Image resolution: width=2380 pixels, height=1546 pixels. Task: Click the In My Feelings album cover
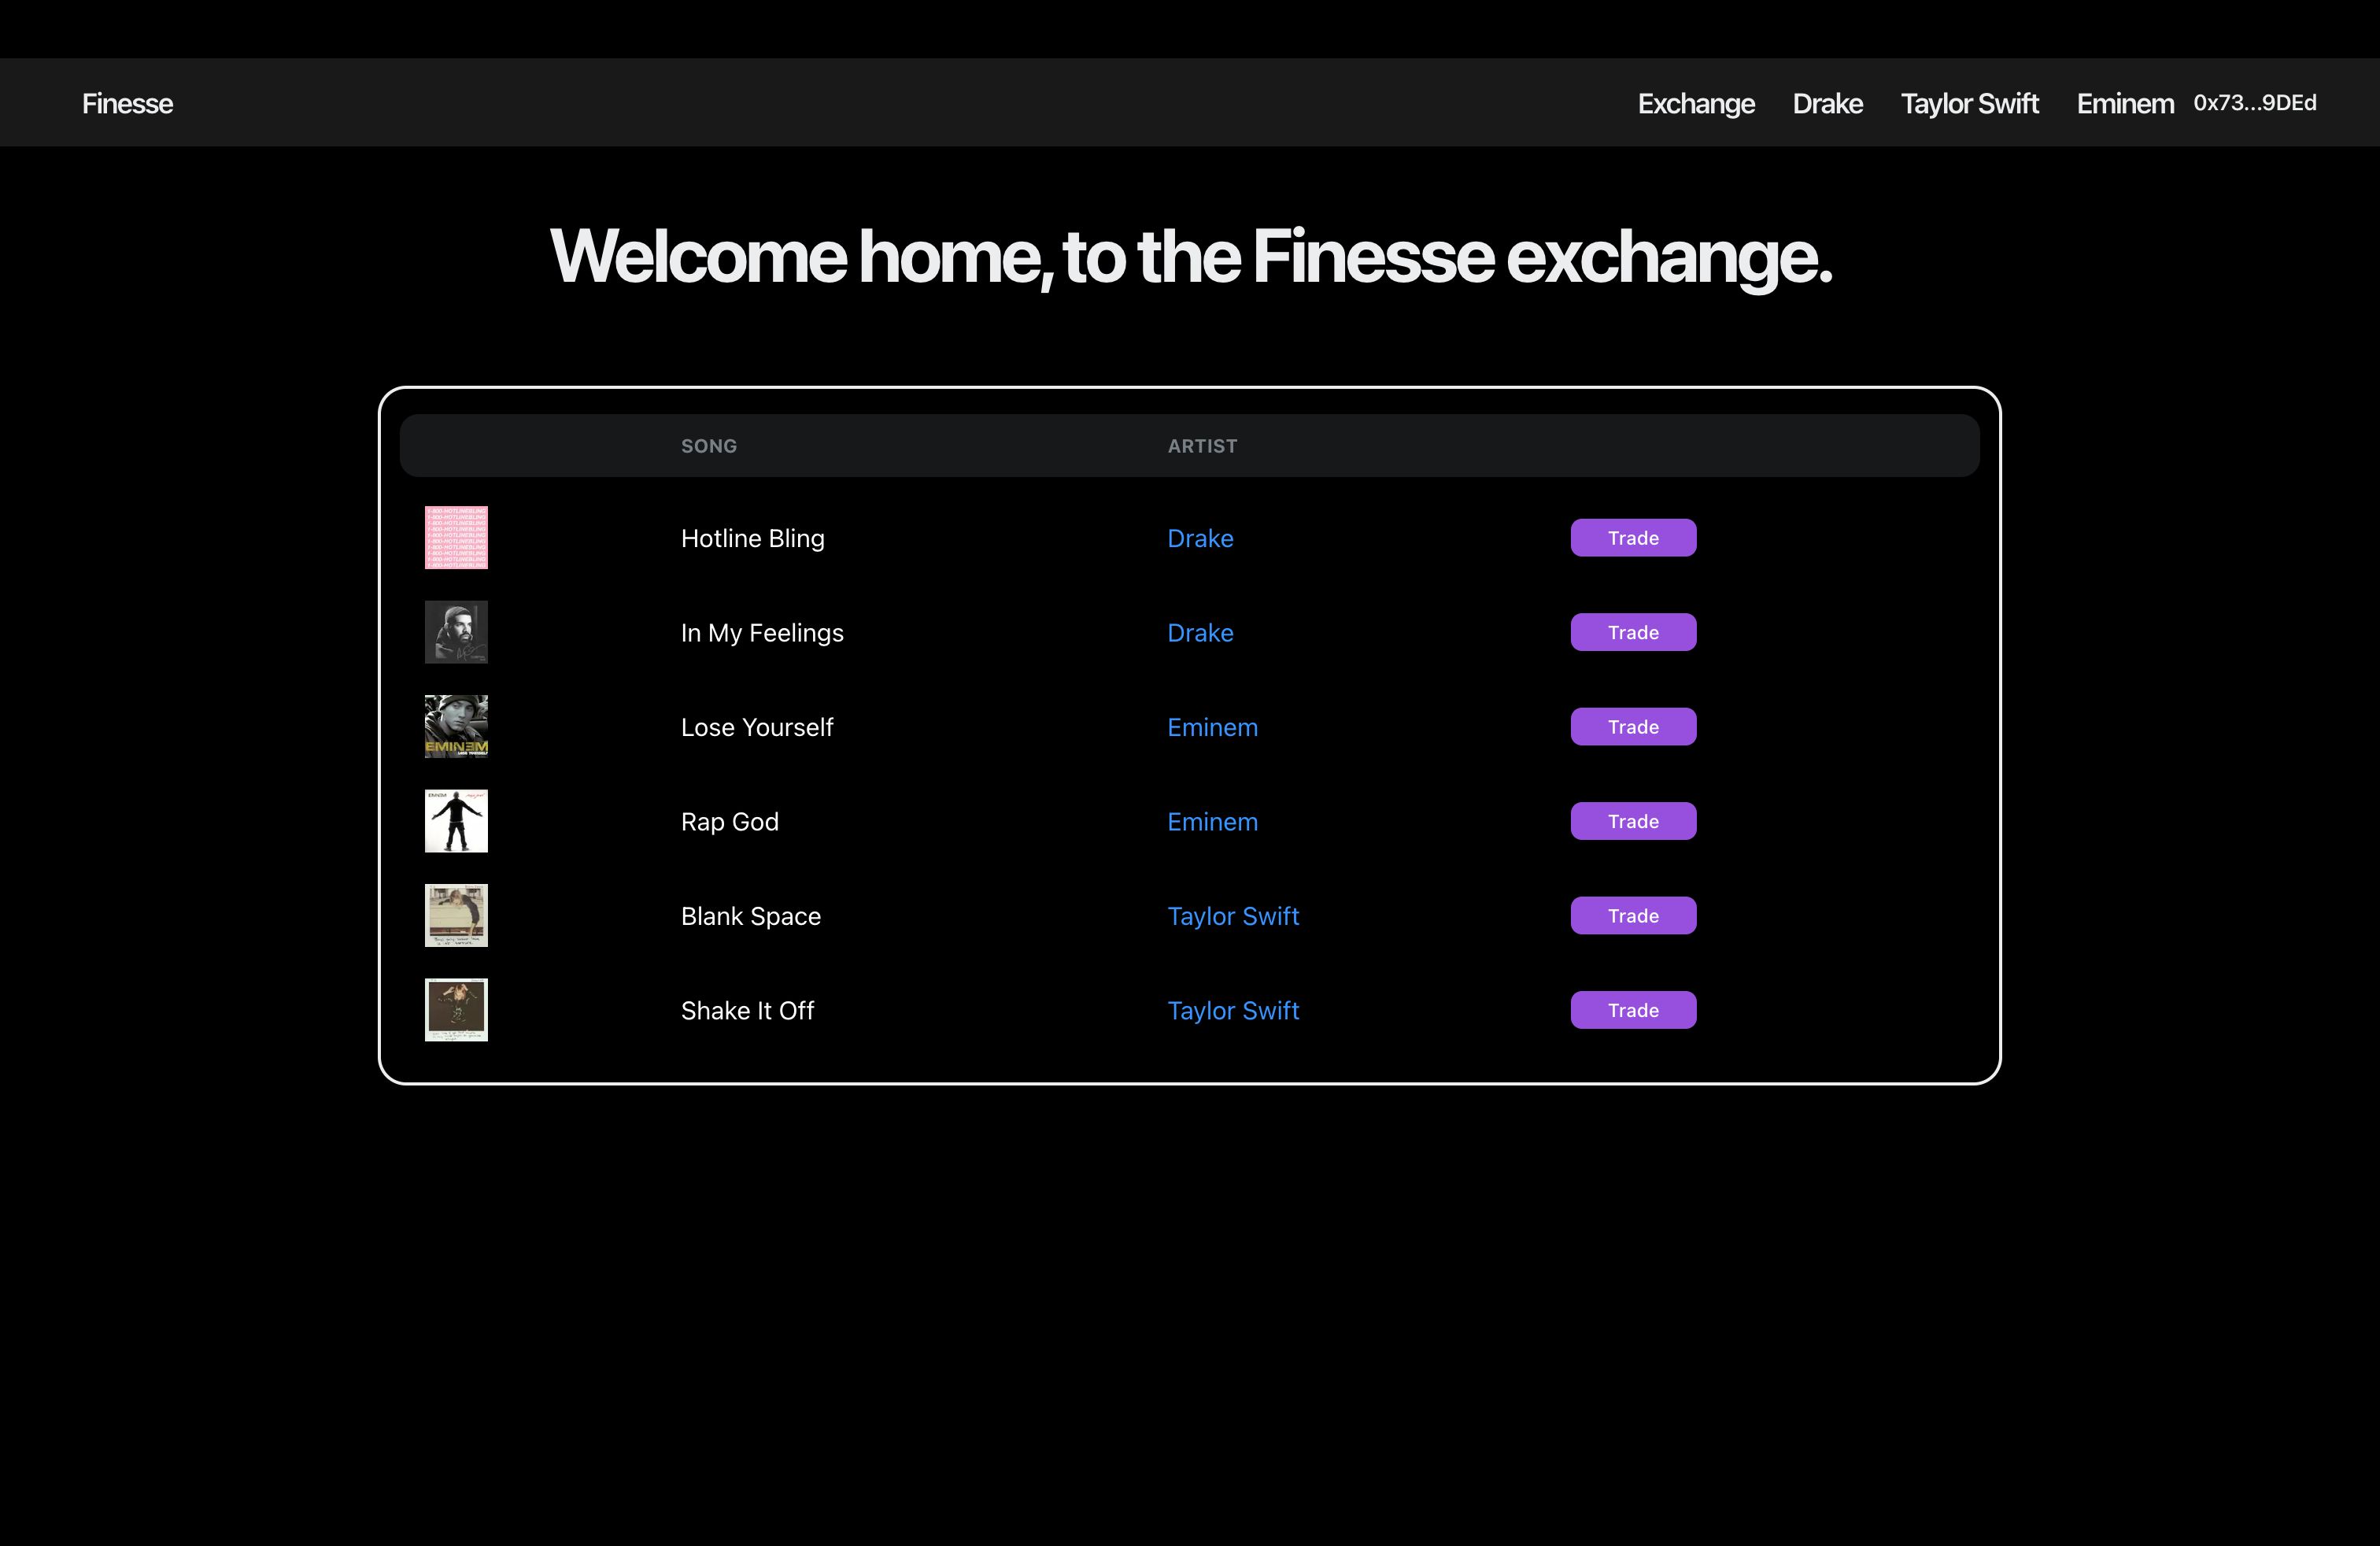[x=456, y=632]
